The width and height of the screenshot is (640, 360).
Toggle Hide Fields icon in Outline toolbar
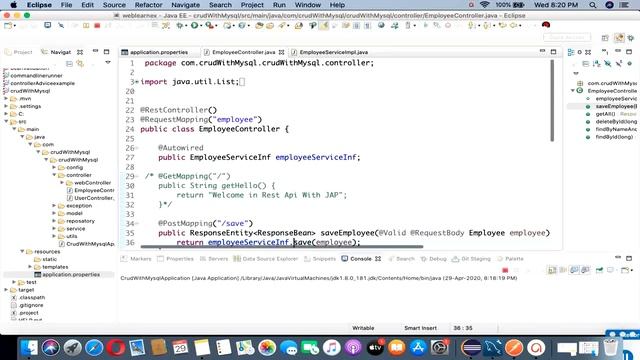[608, 64]
